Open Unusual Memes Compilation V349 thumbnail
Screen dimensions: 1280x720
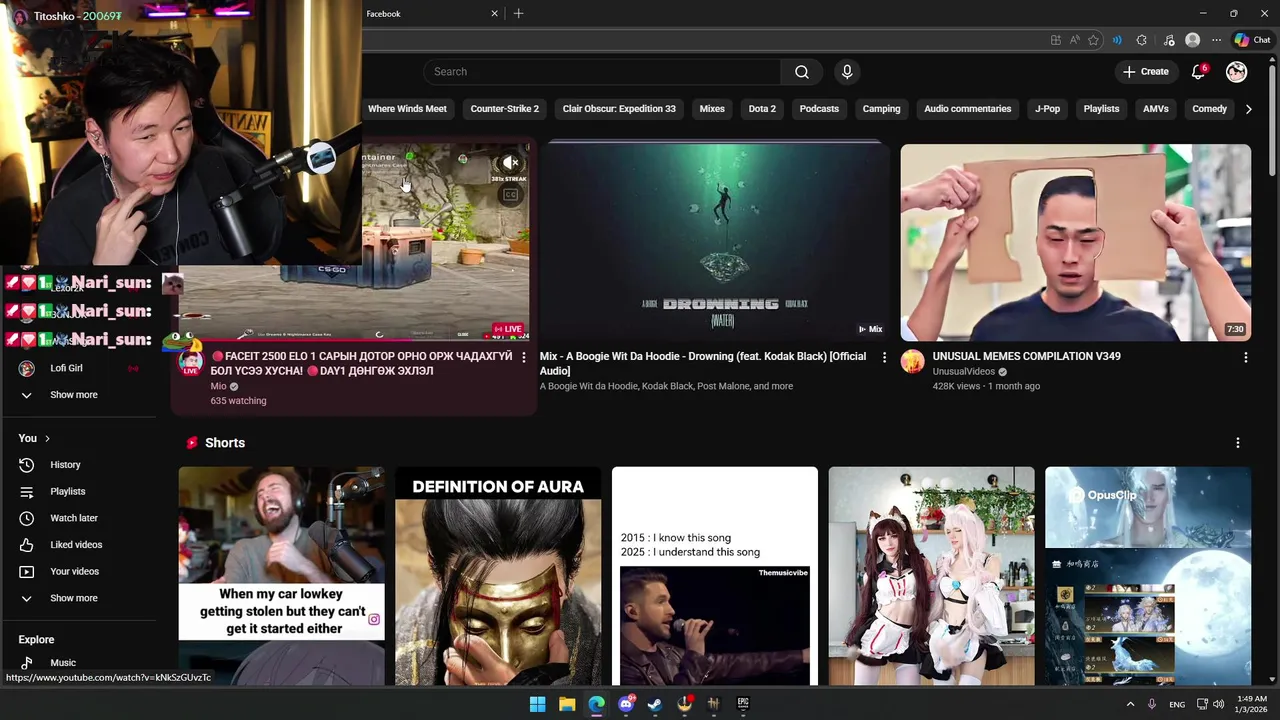coord(1075,243)
